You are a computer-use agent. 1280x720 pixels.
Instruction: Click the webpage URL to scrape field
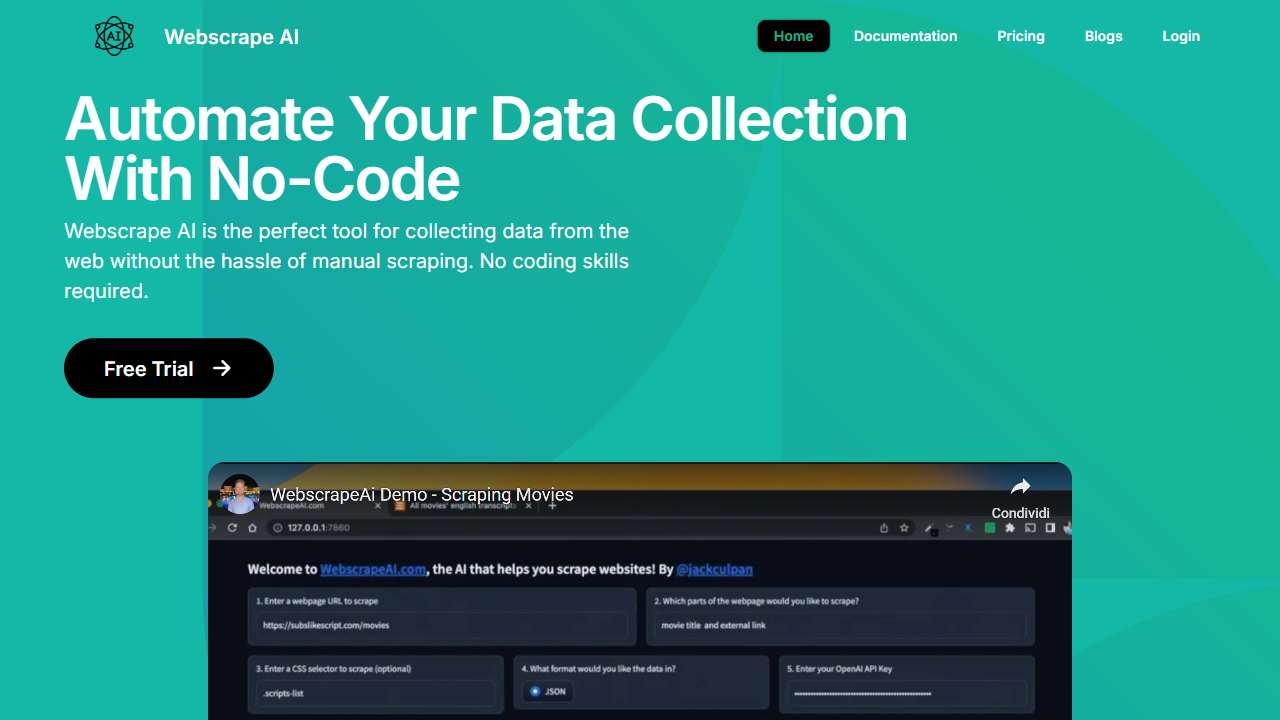442,625
